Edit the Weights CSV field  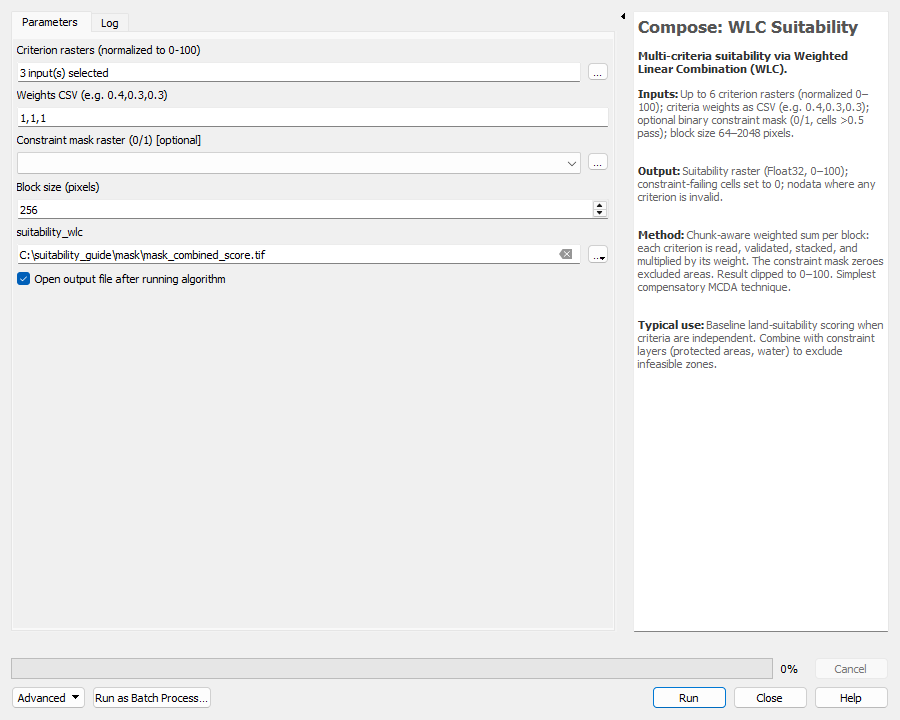312,118
